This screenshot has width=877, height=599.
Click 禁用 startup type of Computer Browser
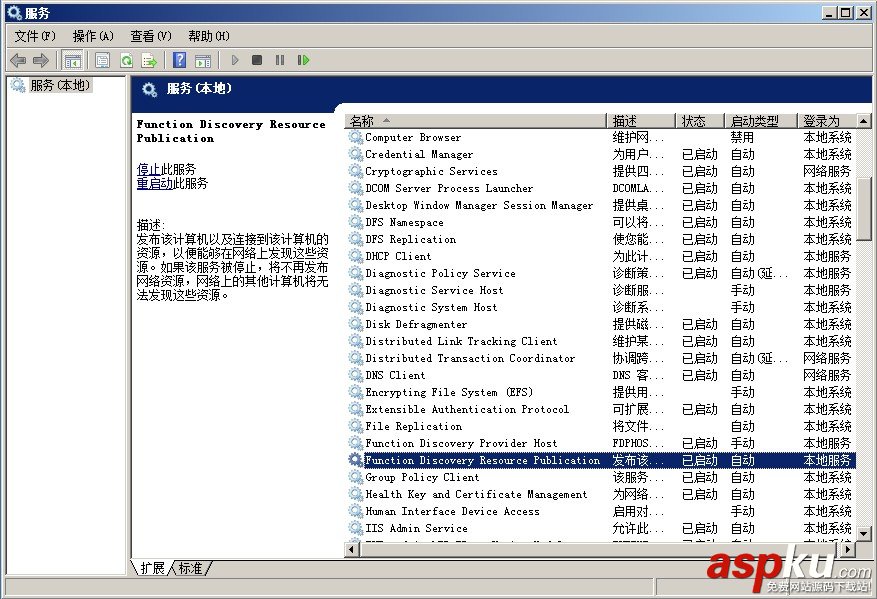[742, 137]
